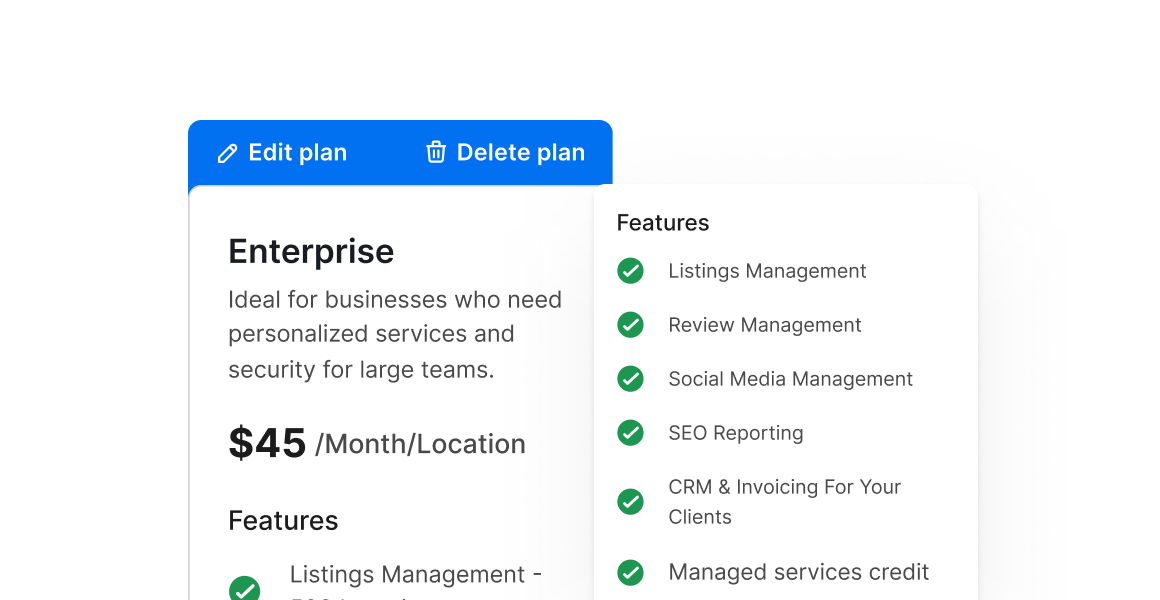The image size is (1160, 600).
Task: Click the $45 price amount
Action: click(267, 443)
